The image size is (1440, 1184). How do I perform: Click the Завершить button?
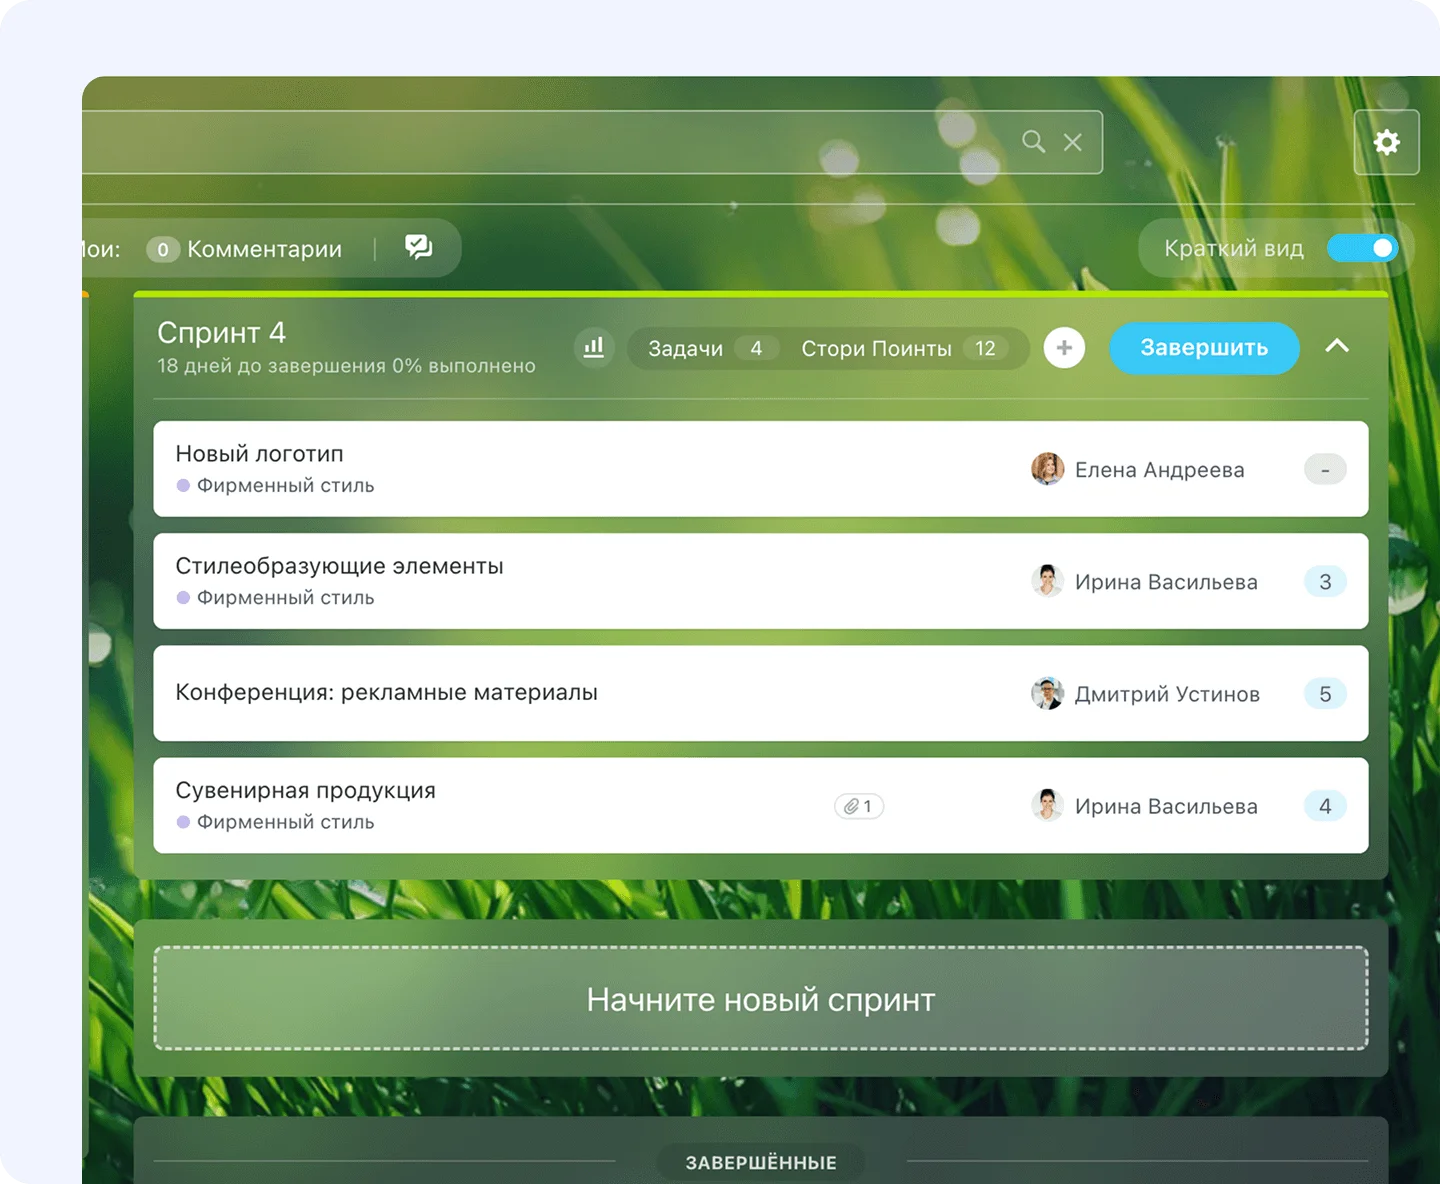click(1204, 348)
